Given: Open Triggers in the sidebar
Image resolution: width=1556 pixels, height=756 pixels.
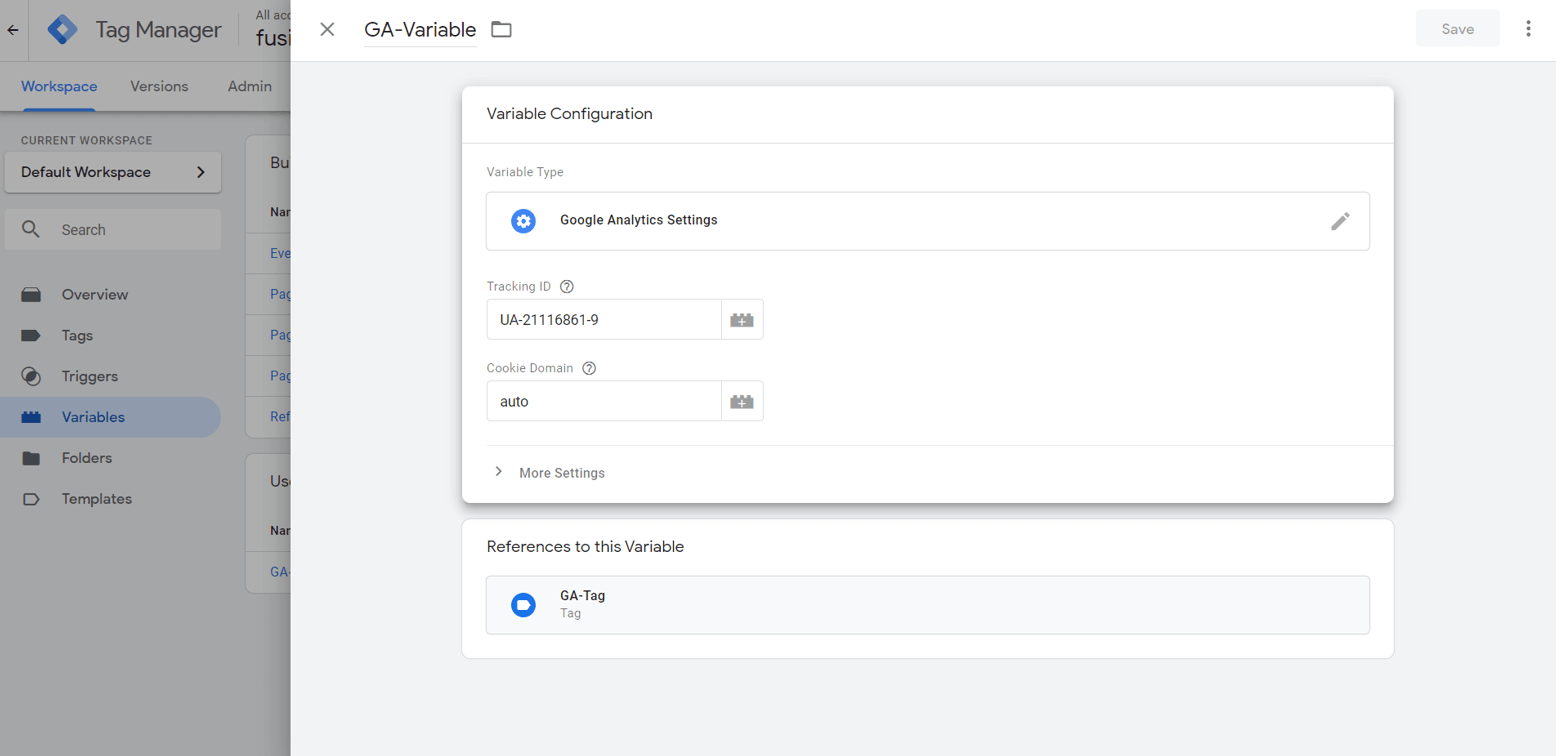Looking at the screenshot, I should [x=90, y=376].
